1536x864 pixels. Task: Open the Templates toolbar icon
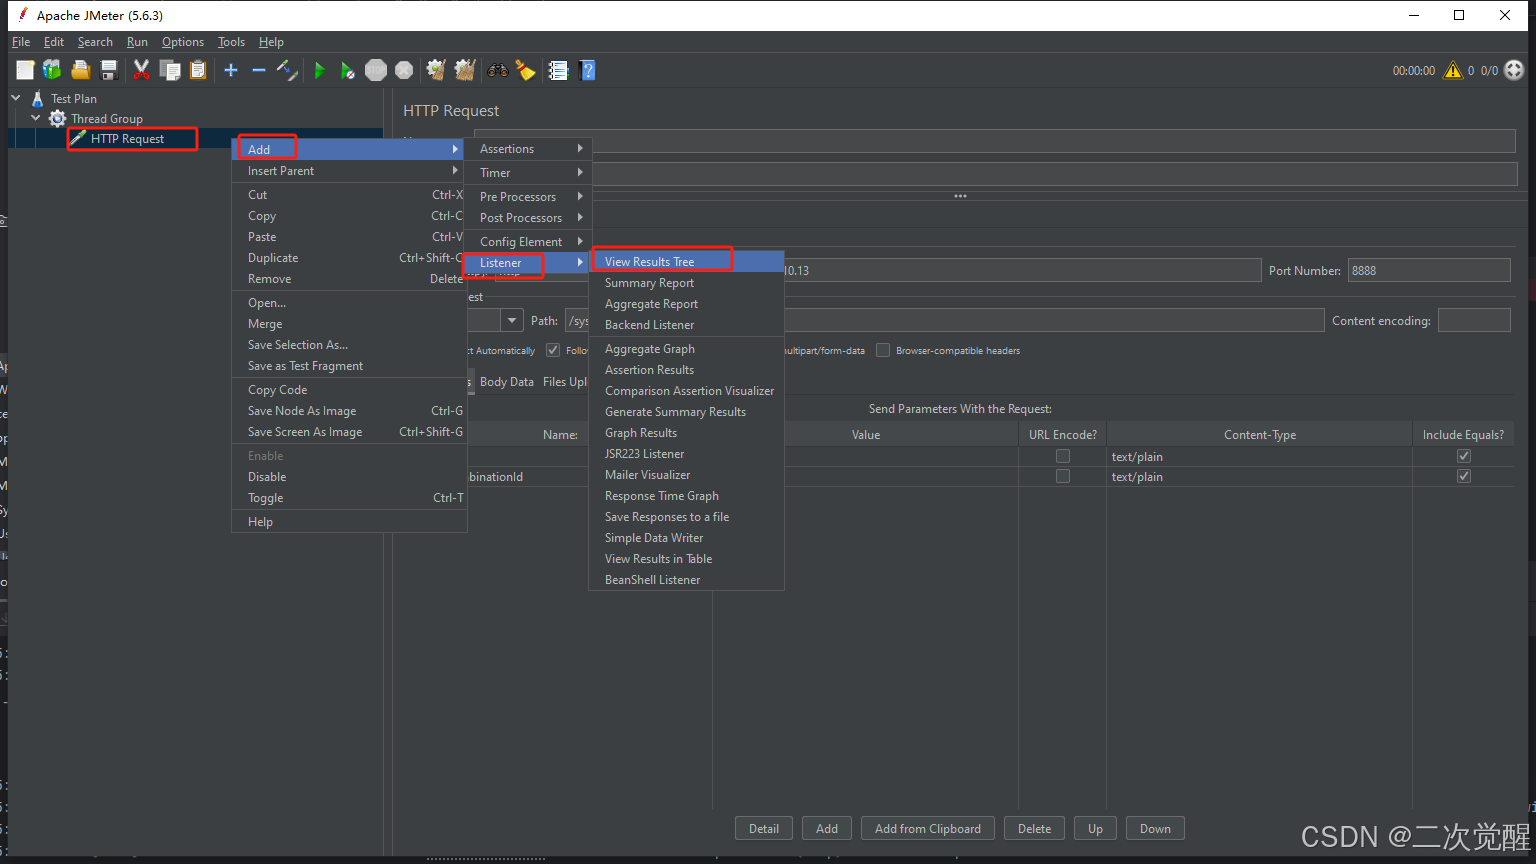[52, 70]
